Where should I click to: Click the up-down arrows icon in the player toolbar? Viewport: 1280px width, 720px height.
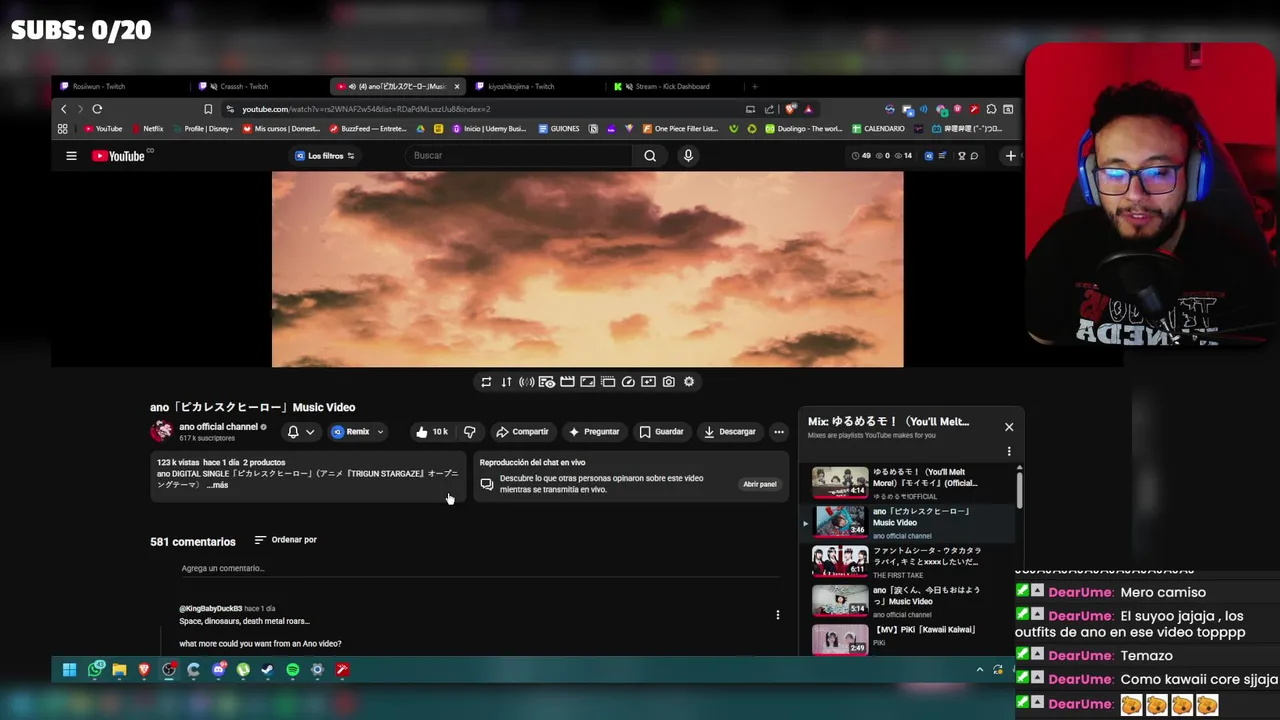pyautogui.click(x=506, y=382)
